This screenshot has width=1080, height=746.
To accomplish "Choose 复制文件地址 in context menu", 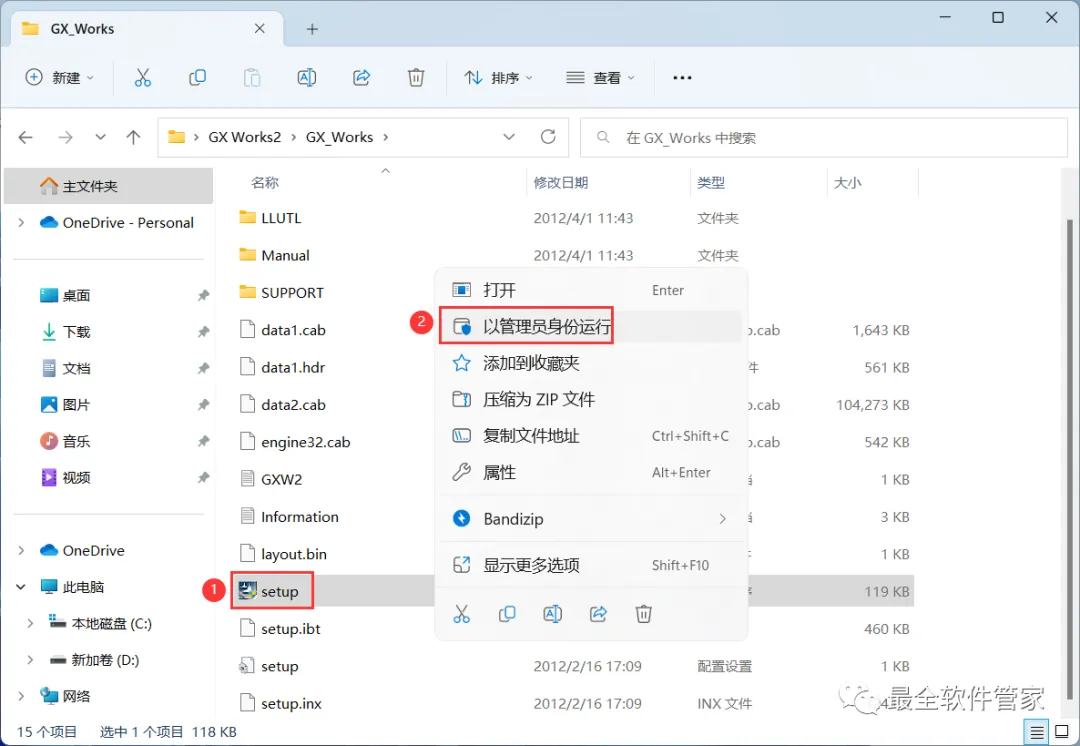I will pyautogui.click(x=591, y=436).
